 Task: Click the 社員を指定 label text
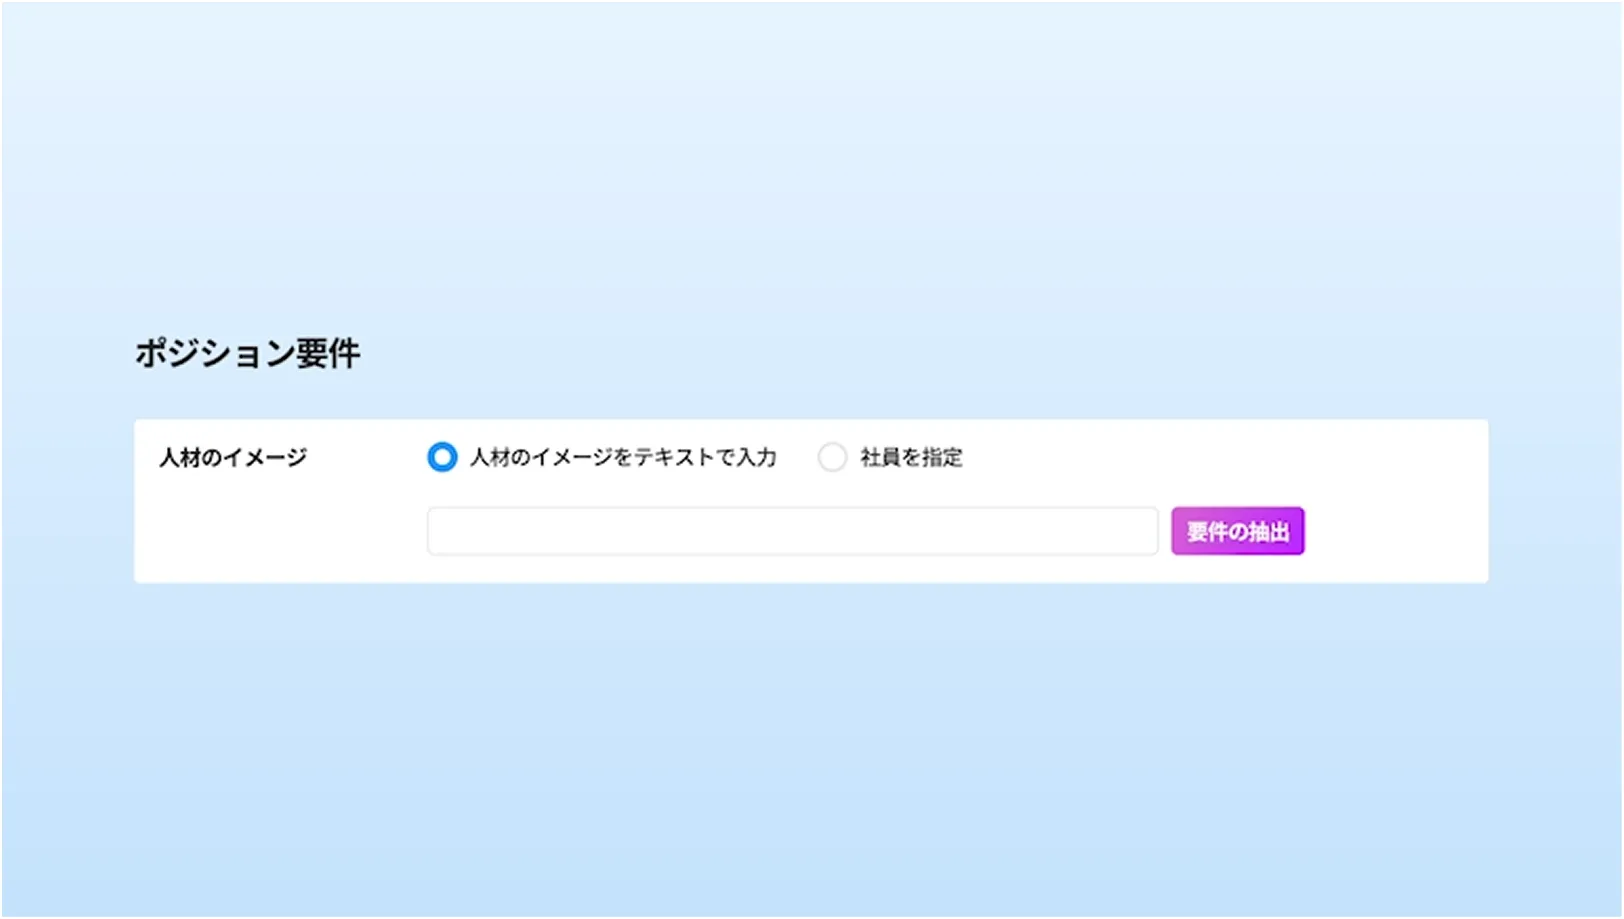pos(911,457)
